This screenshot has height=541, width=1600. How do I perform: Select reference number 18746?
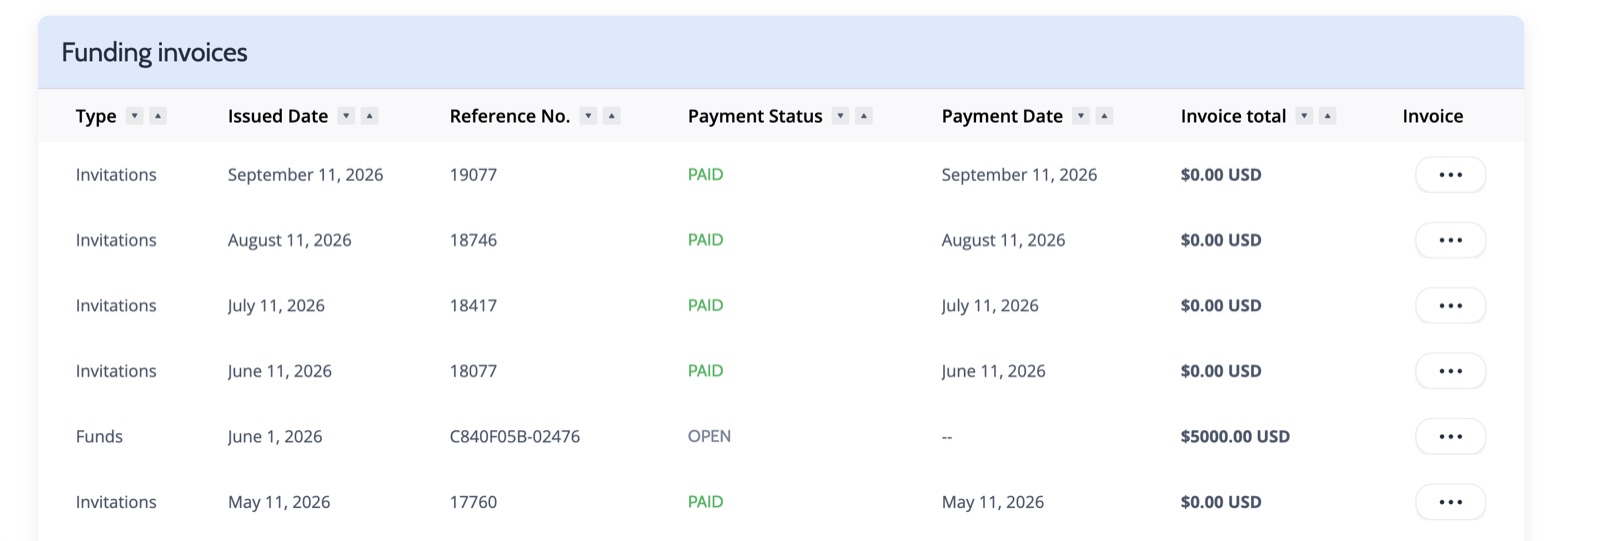(x=473, y=240)
